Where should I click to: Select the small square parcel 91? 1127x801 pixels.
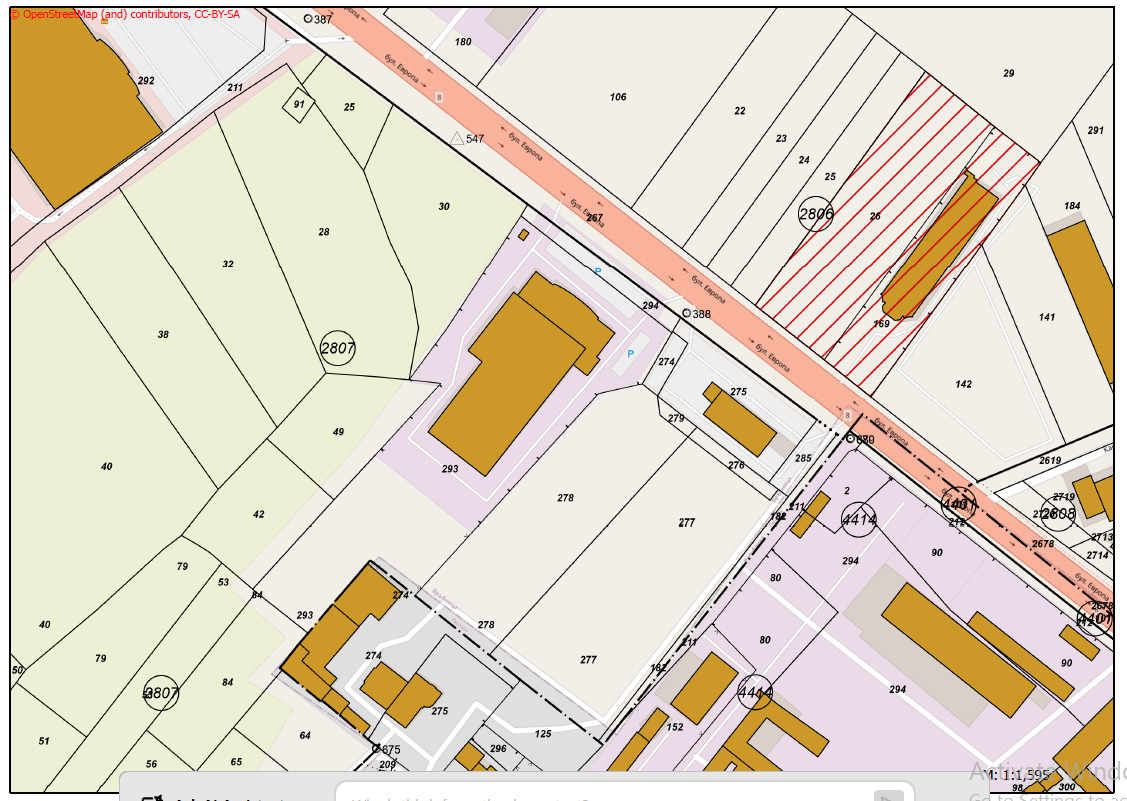tap(298, 104)
